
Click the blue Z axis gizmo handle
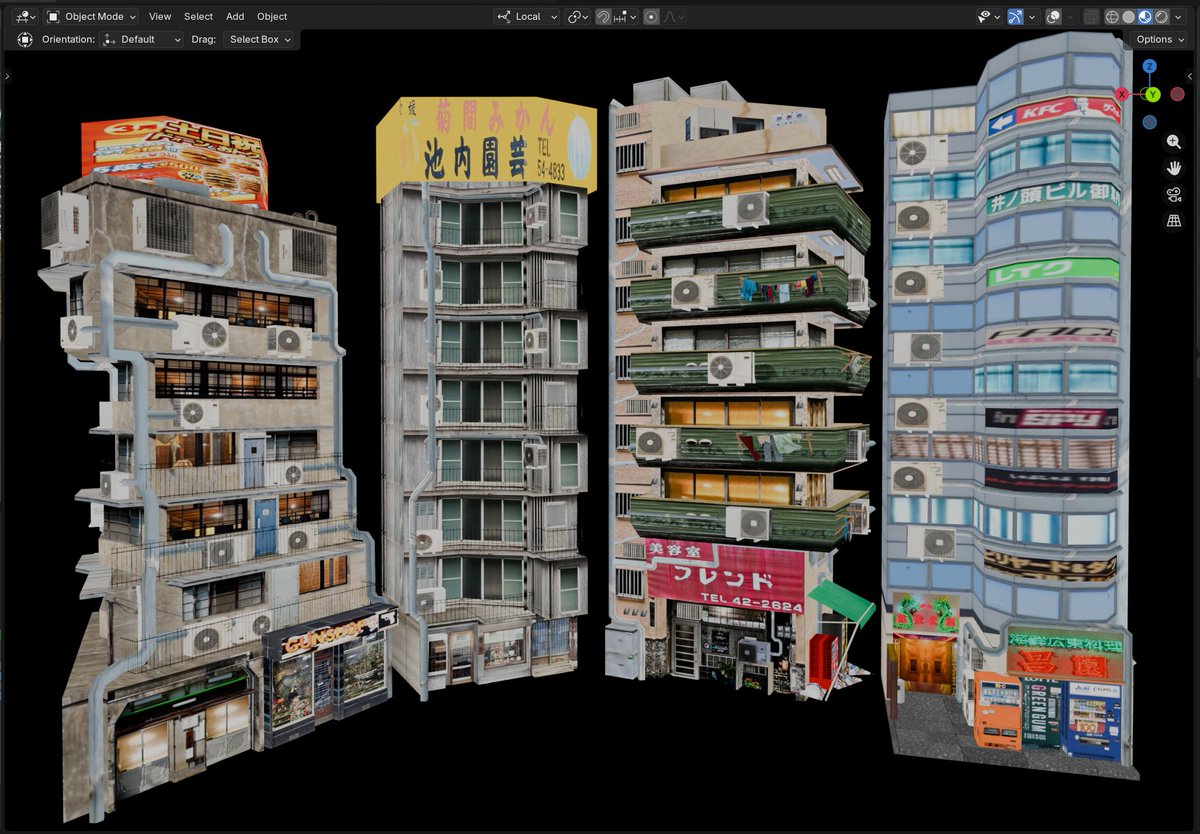(1150, 66)
